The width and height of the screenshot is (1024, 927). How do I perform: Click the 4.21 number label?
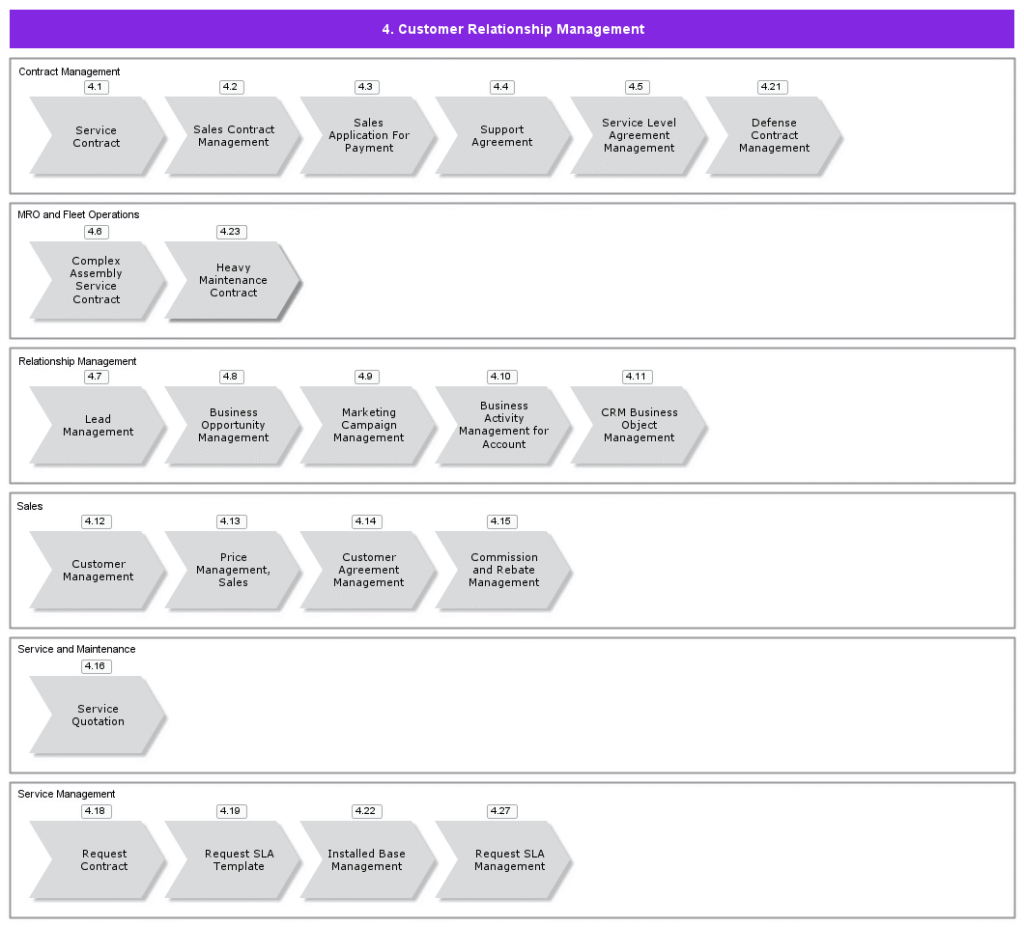[771, 87]
